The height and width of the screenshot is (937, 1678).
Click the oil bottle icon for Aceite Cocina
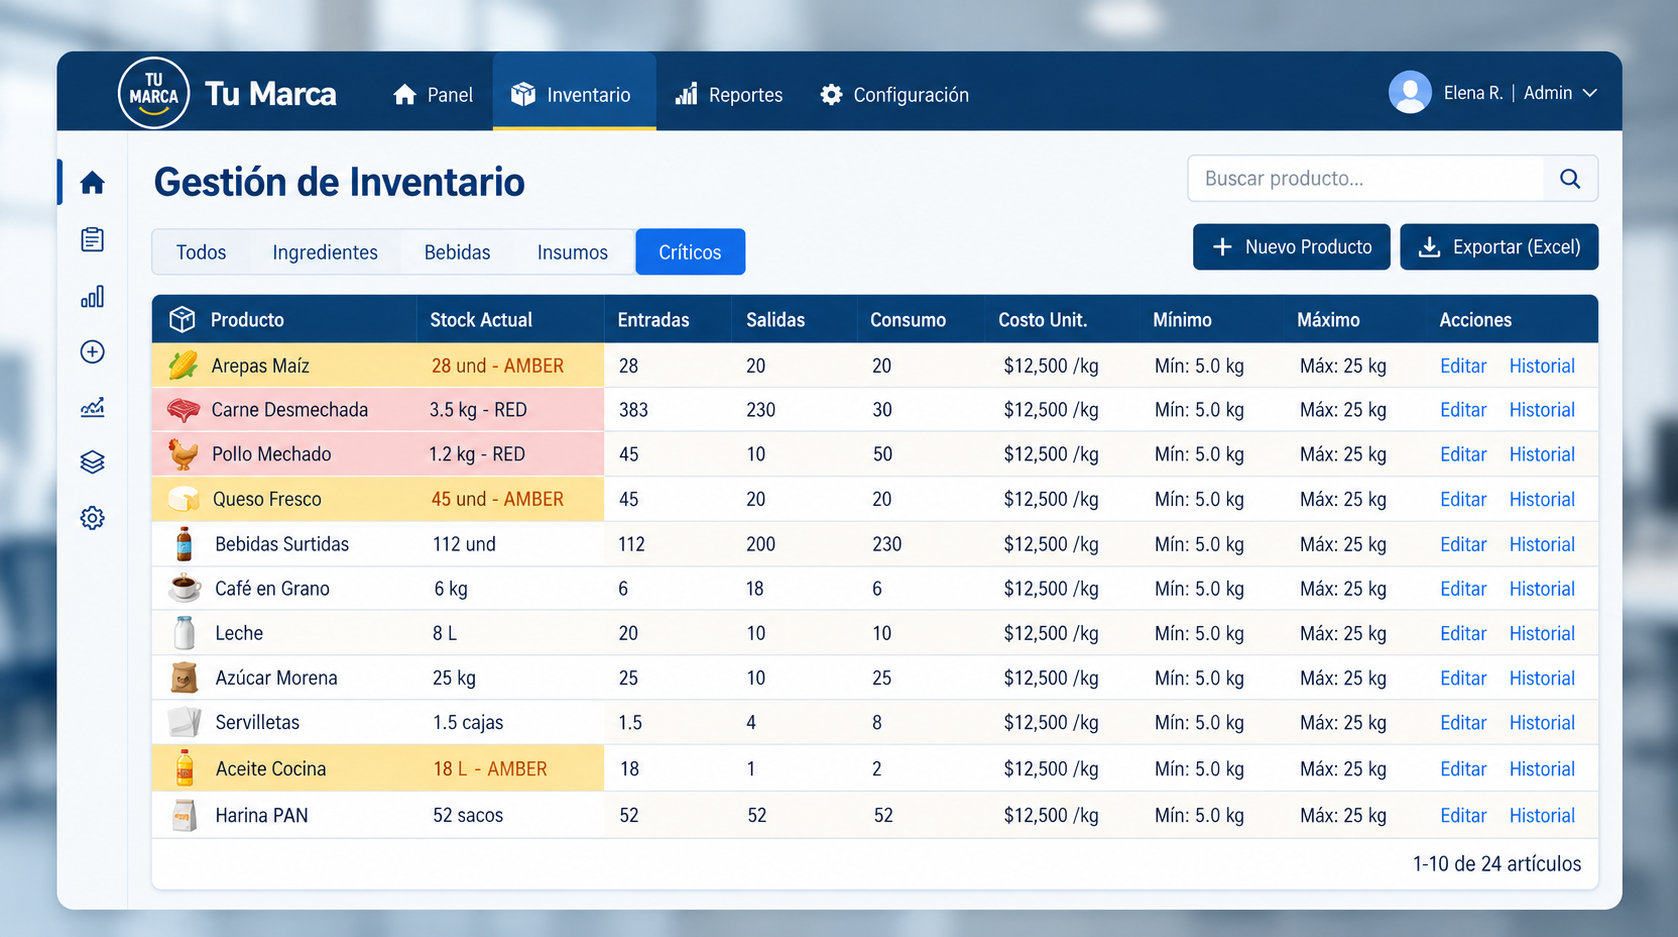(184, 768)
